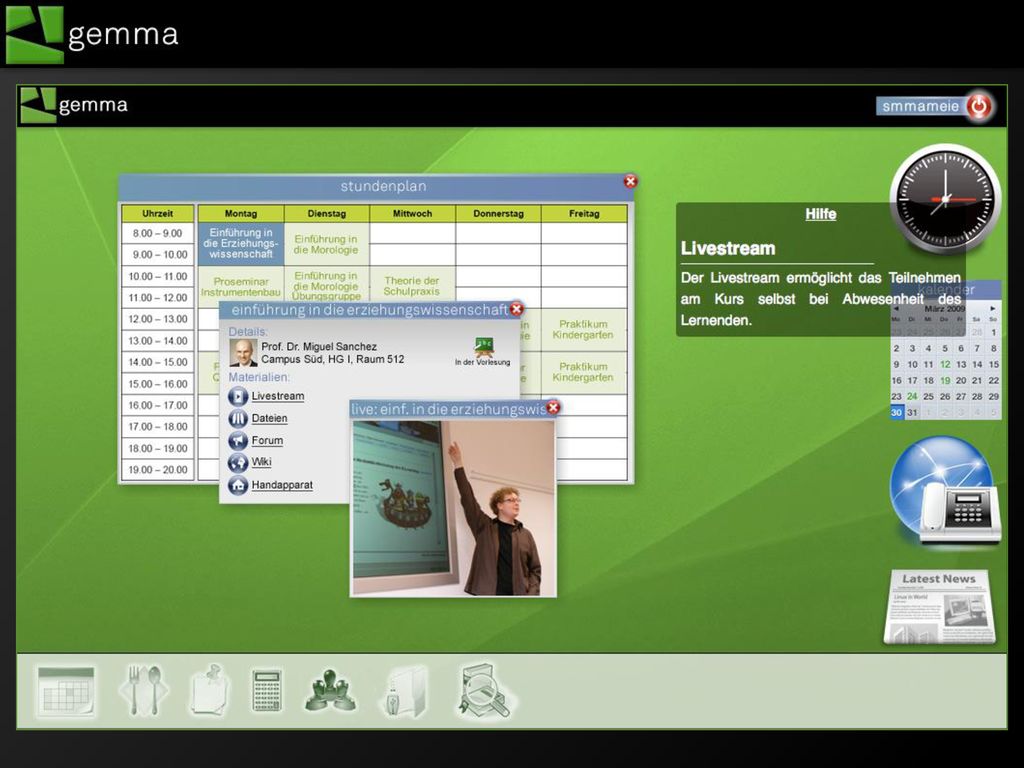Open the Wiki text link
Viewport: 1024px width, 768px height.
pos(261,462)
